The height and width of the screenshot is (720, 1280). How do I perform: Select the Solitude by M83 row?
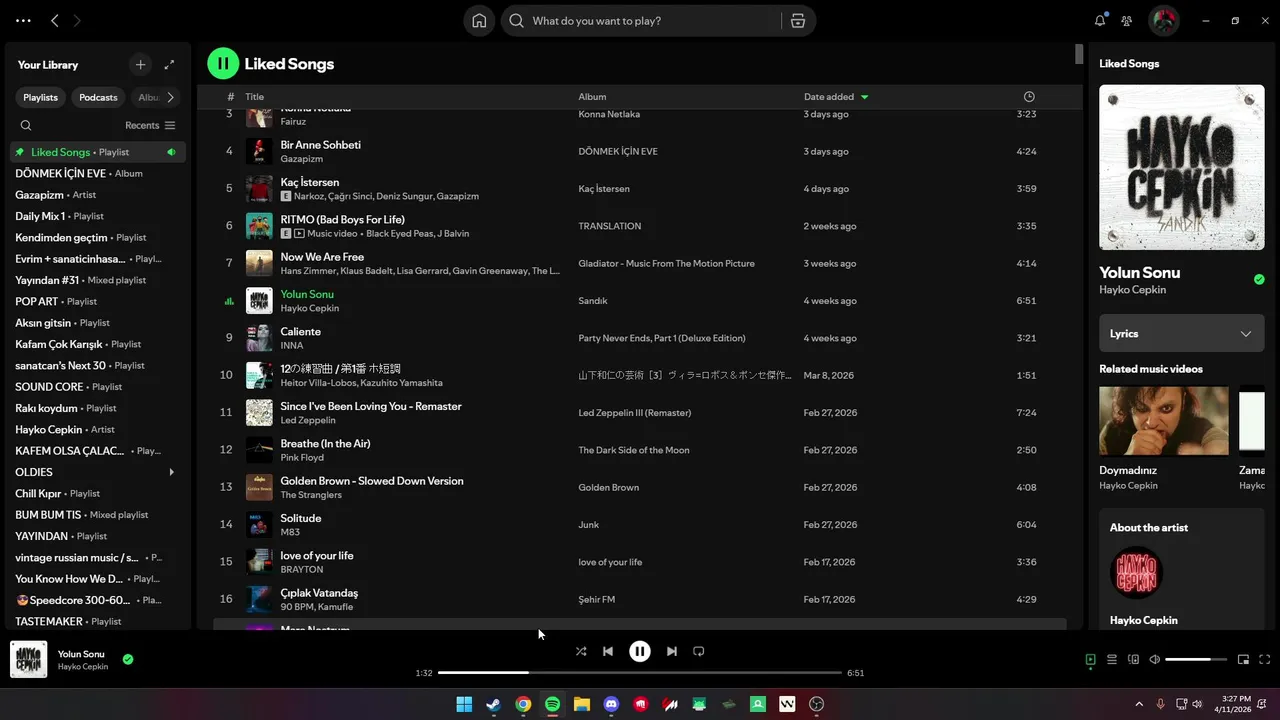point(640,525)
